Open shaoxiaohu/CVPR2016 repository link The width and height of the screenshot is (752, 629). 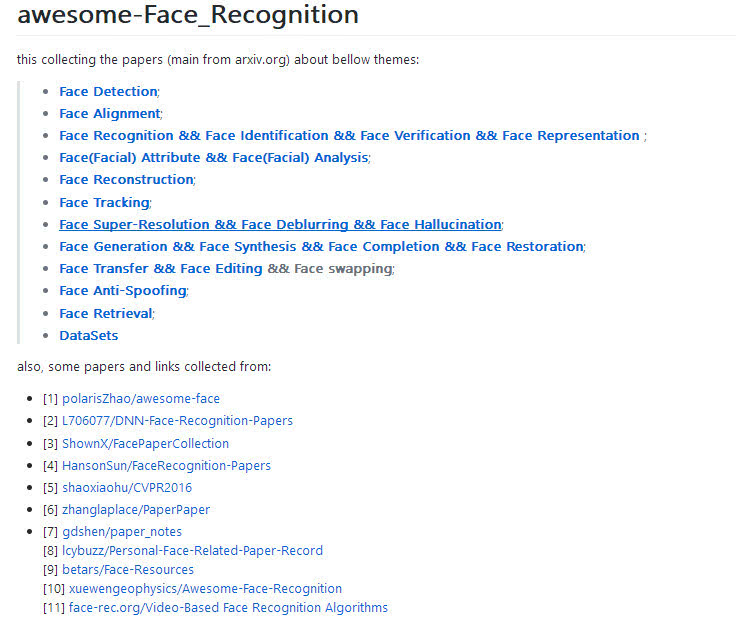(127, 488)
